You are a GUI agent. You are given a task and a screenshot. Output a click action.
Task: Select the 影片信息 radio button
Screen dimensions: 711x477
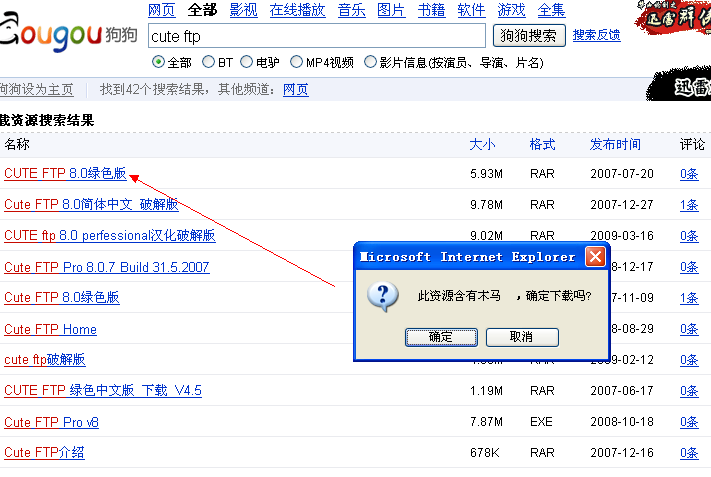370,62
